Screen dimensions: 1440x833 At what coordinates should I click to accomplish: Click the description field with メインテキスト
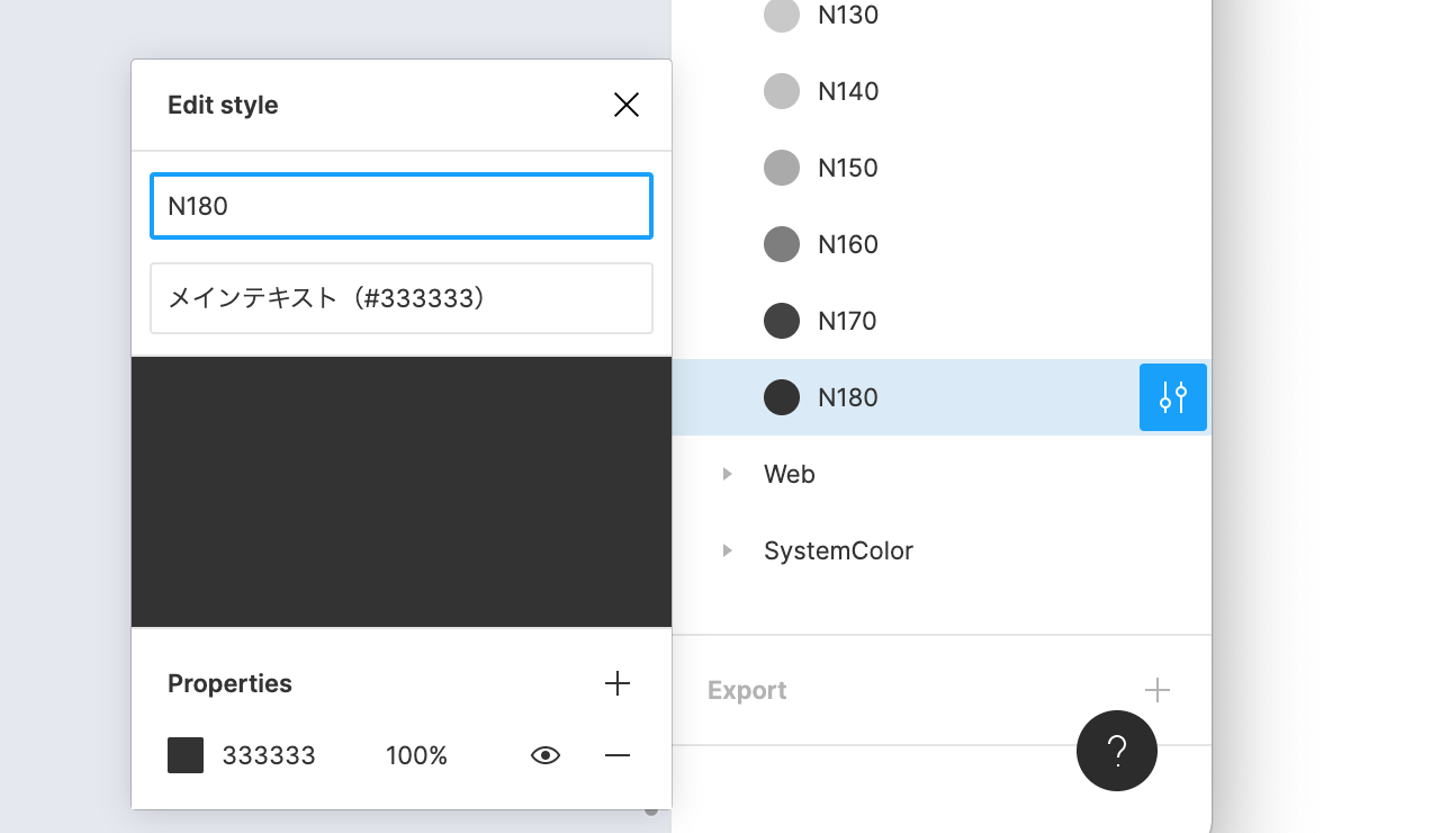[x=401, y=298]
